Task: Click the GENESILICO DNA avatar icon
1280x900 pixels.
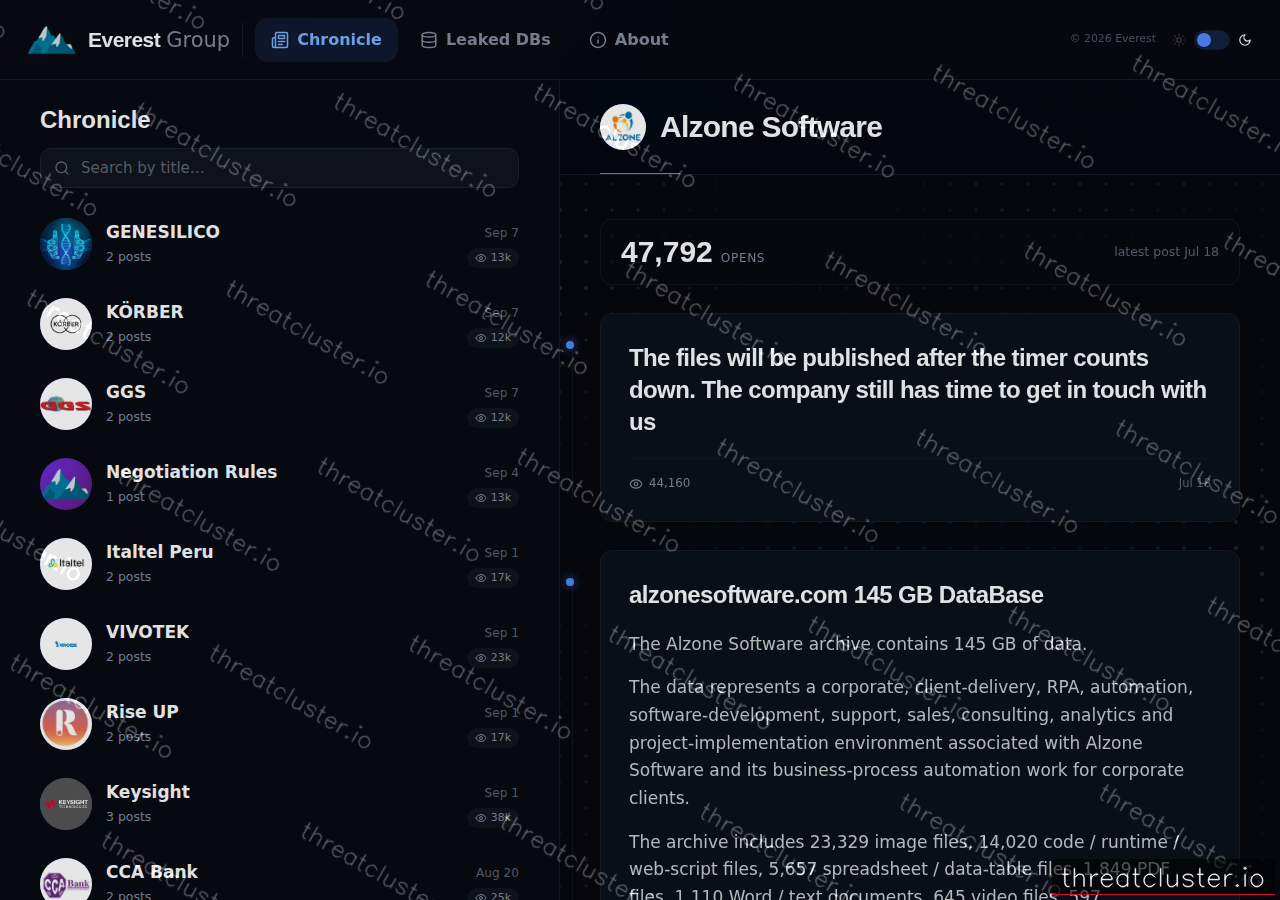Action: [66, 244]
